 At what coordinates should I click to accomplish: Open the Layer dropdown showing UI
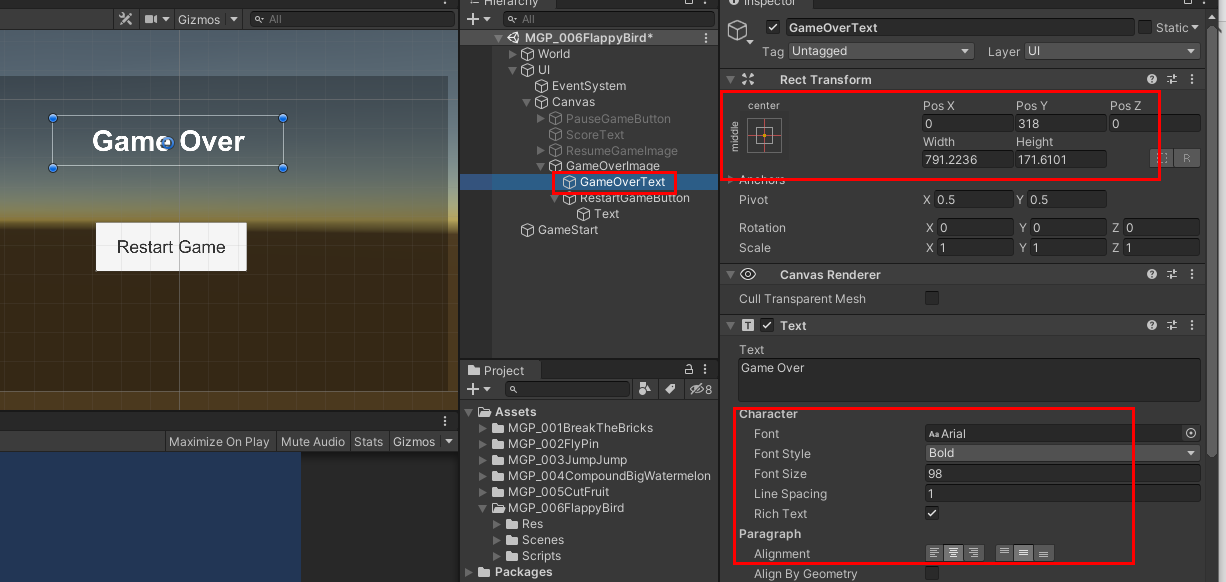[x=1112, y=51]
